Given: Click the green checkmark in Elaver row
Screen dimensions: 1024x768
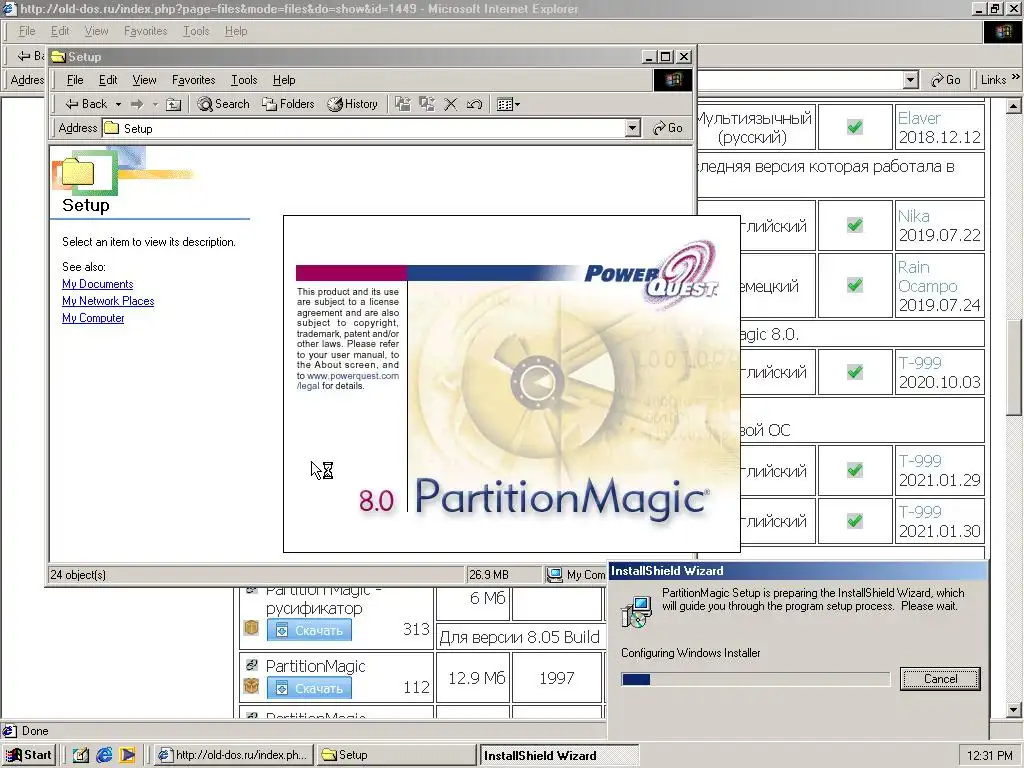Looking at the screenshot, I should [x=854, y=127].
